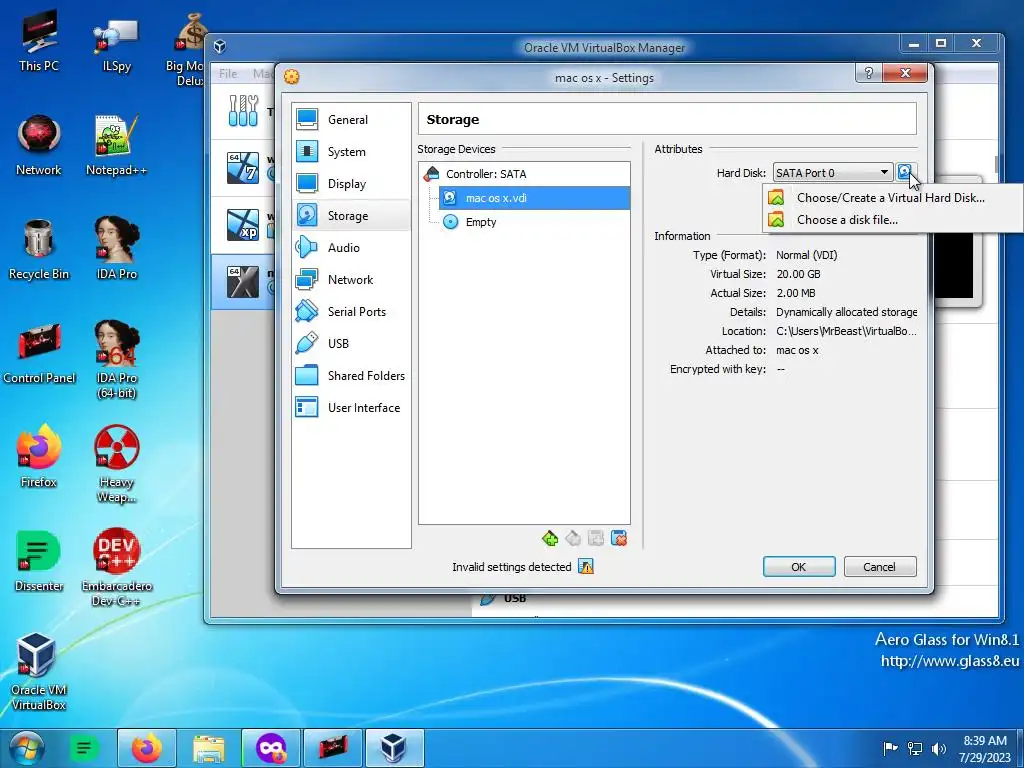Go to Serial Ports settings

coord(351,312)
